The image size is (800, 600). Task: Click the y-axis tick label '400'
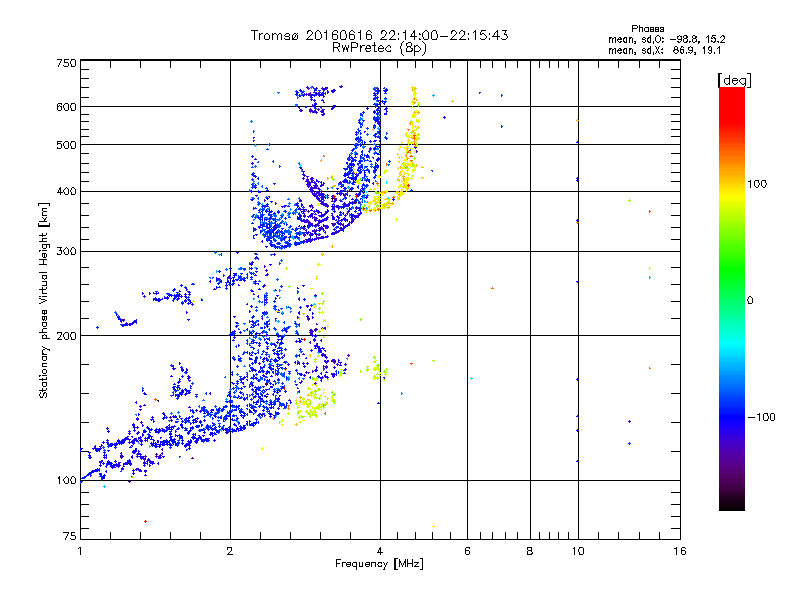66,192
